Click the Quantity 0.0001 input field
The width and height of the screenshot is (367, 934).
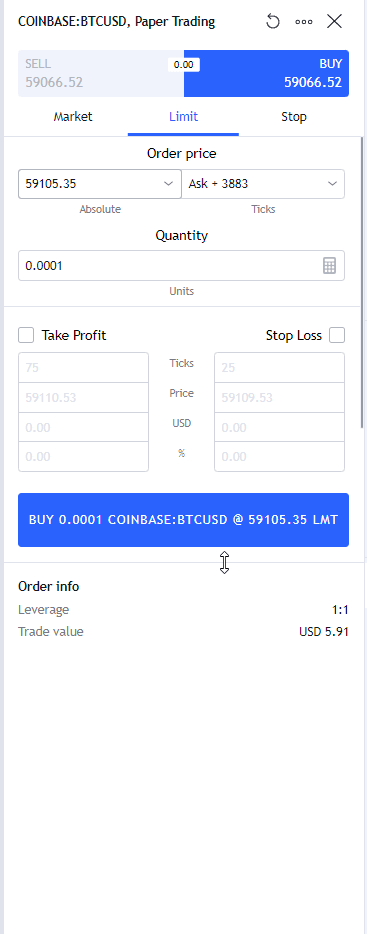(170, 266)
